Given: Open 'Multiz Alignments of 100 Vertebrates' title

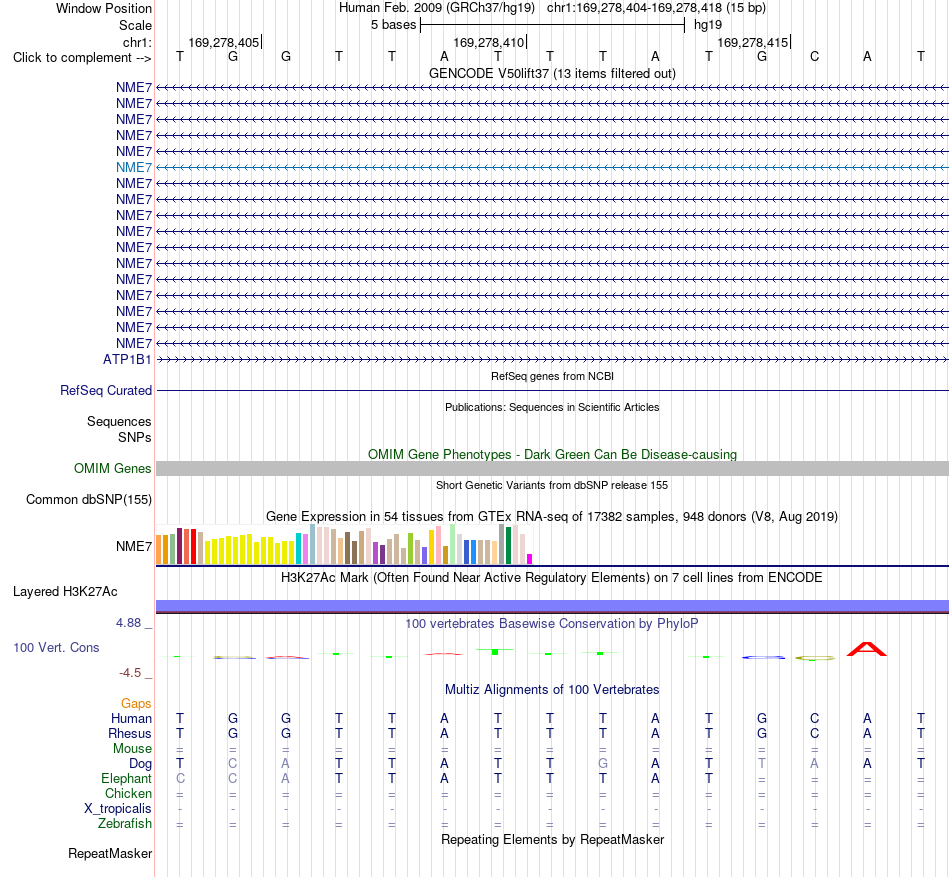Looking at the screenshot, I should point(552,689).
